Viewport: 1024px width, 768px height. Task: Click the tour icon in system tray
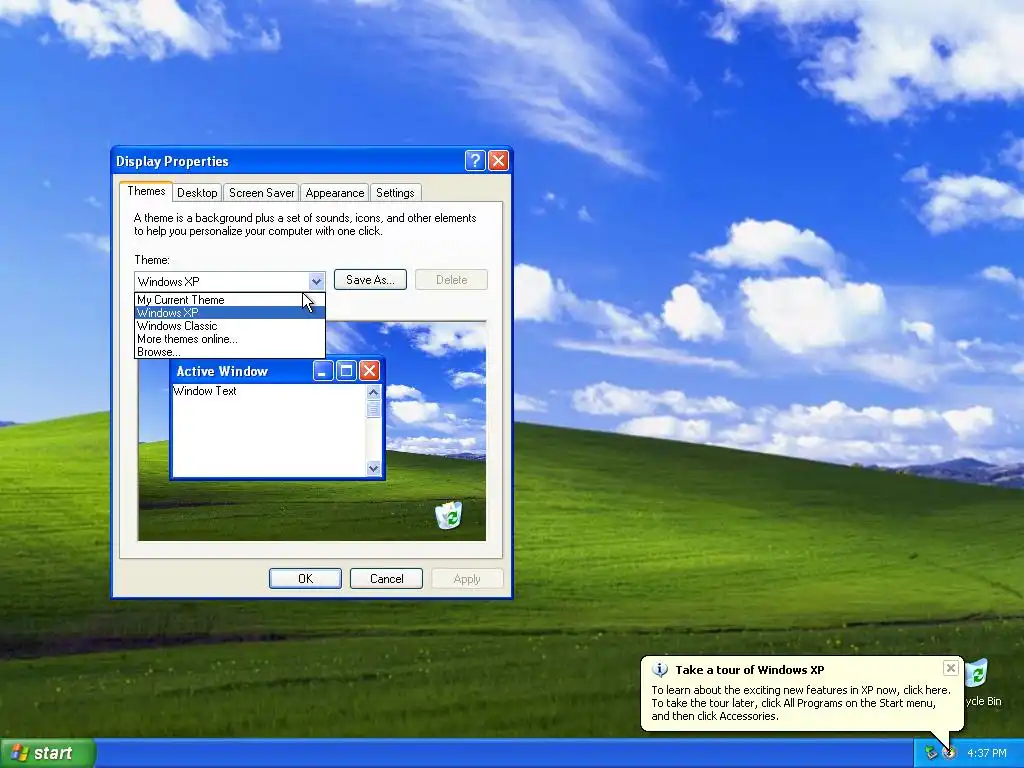[949, 753]
